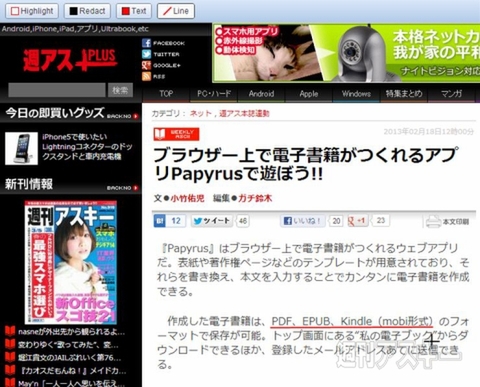Click book icon next to カオスだもんね article
The height and width of the screenshot is (387, 480).
click(x=10, y=370)
